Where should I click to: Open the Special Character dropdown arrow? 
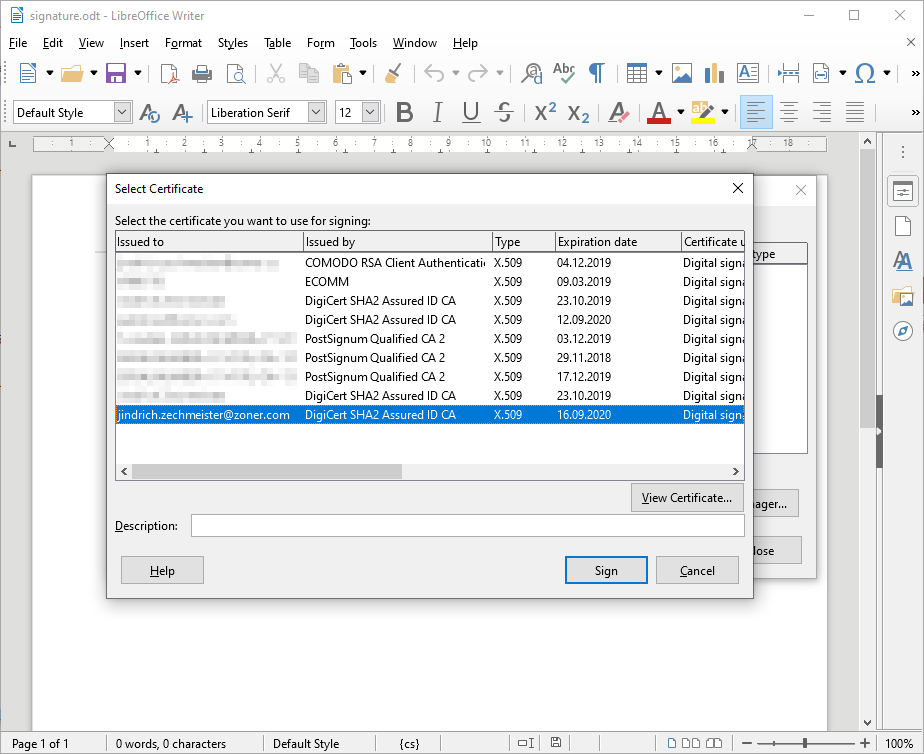887,74
